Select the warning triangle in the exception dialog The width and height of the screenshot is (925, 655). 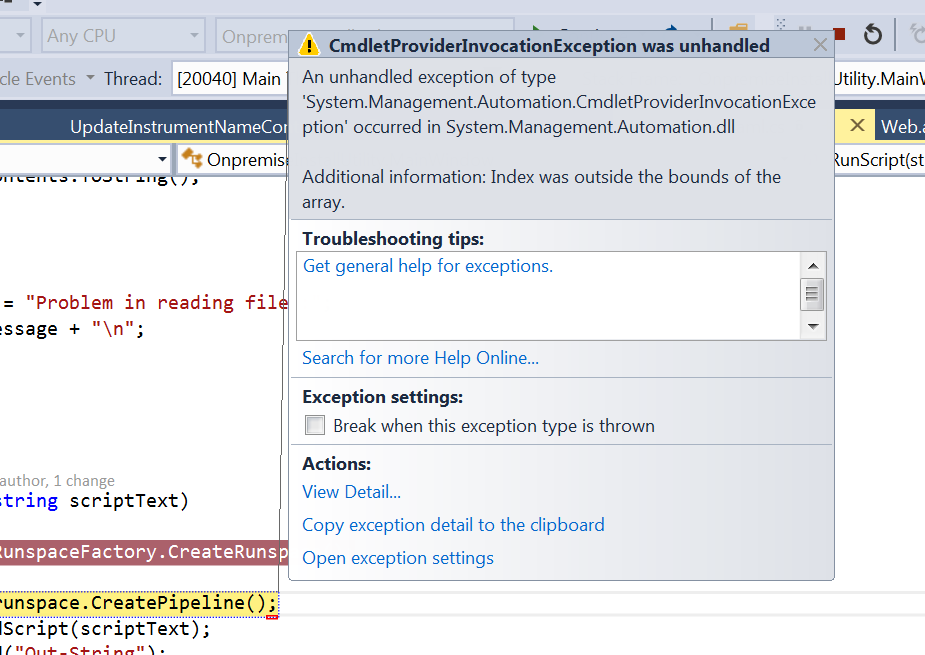point(310,45)
